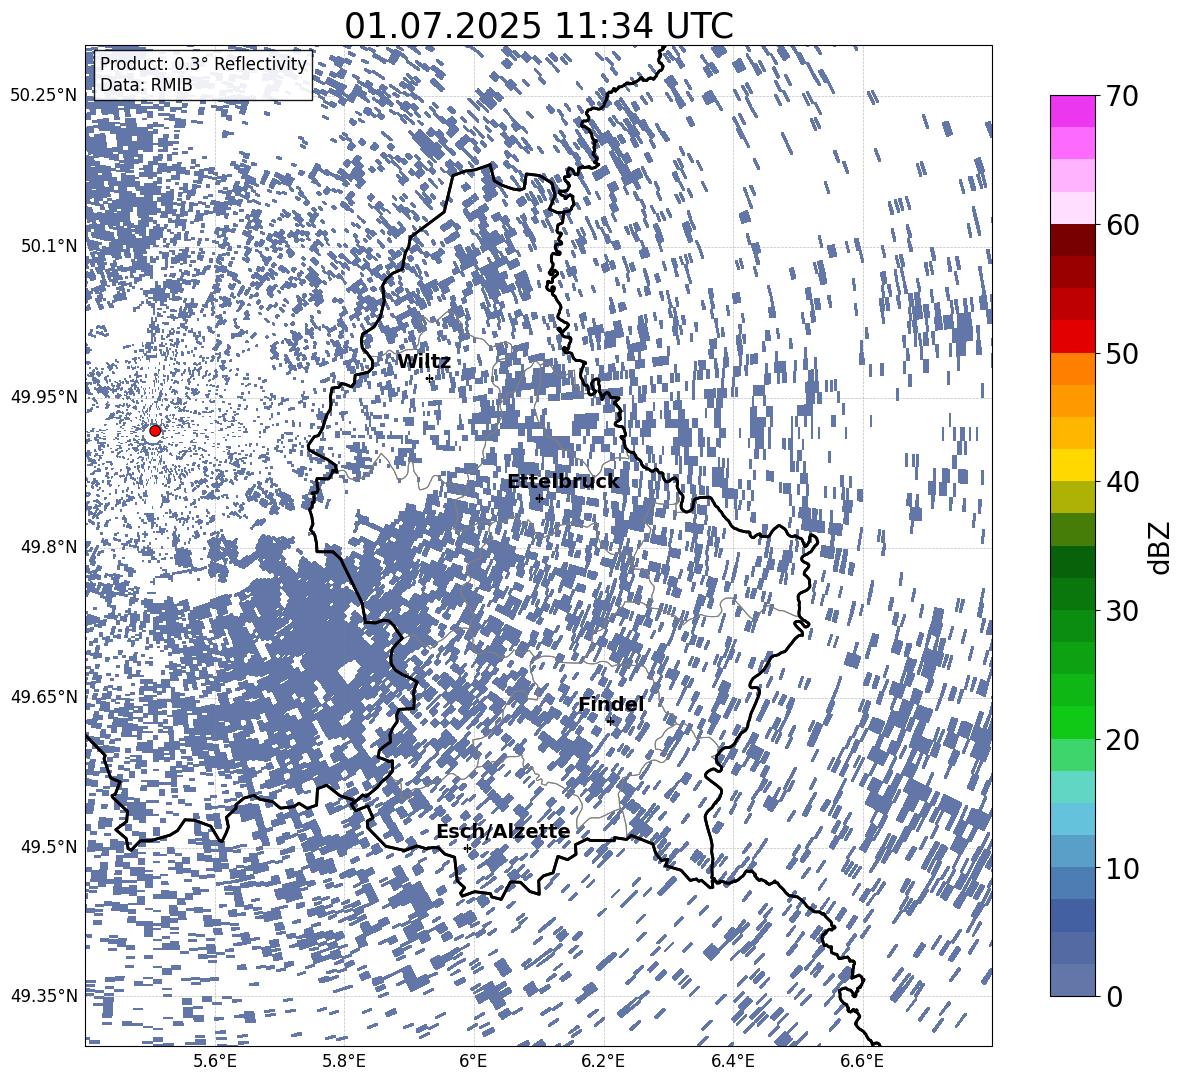
Task: Click the Wiltz city label
Action: pos(424,361)
